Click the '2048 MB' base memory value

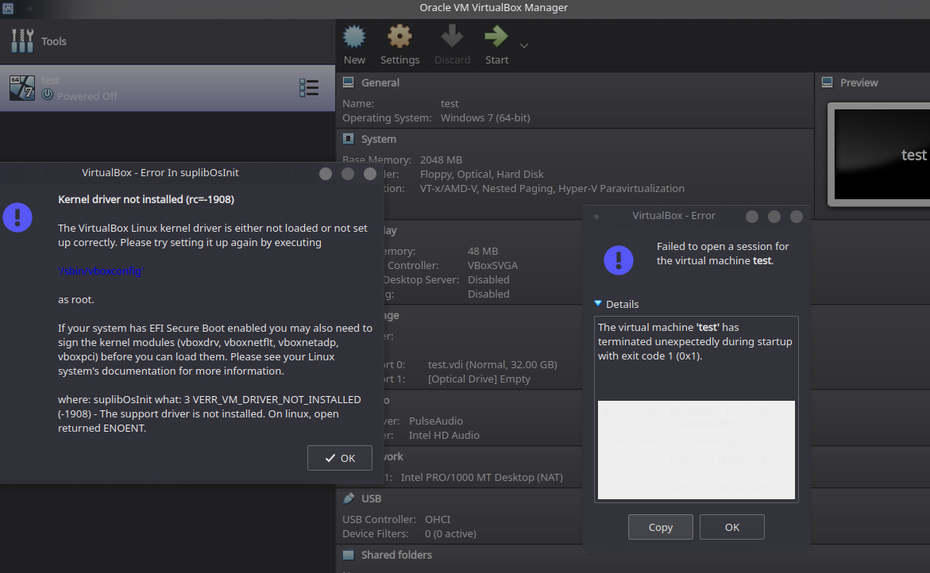coord(441,160)
